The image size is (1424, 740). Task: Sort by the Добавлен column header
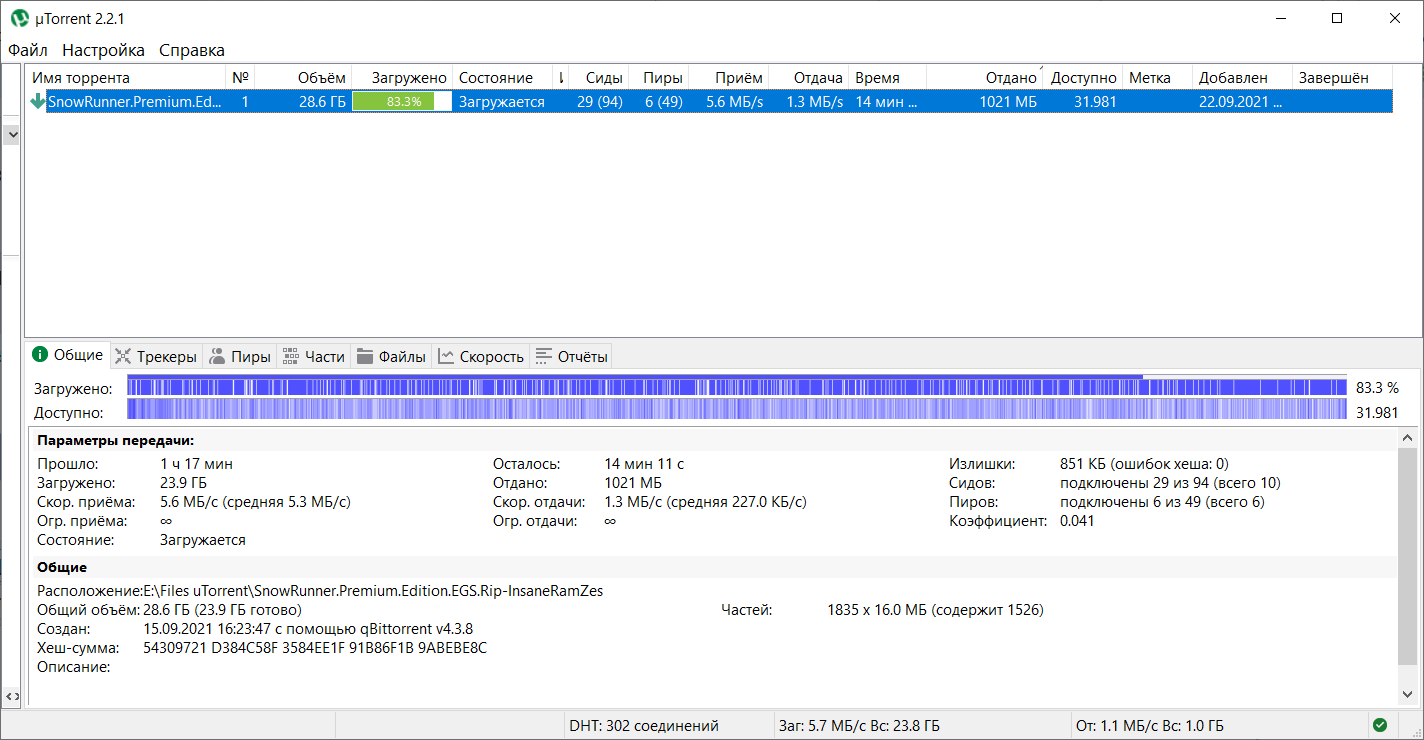[1241, 78]
